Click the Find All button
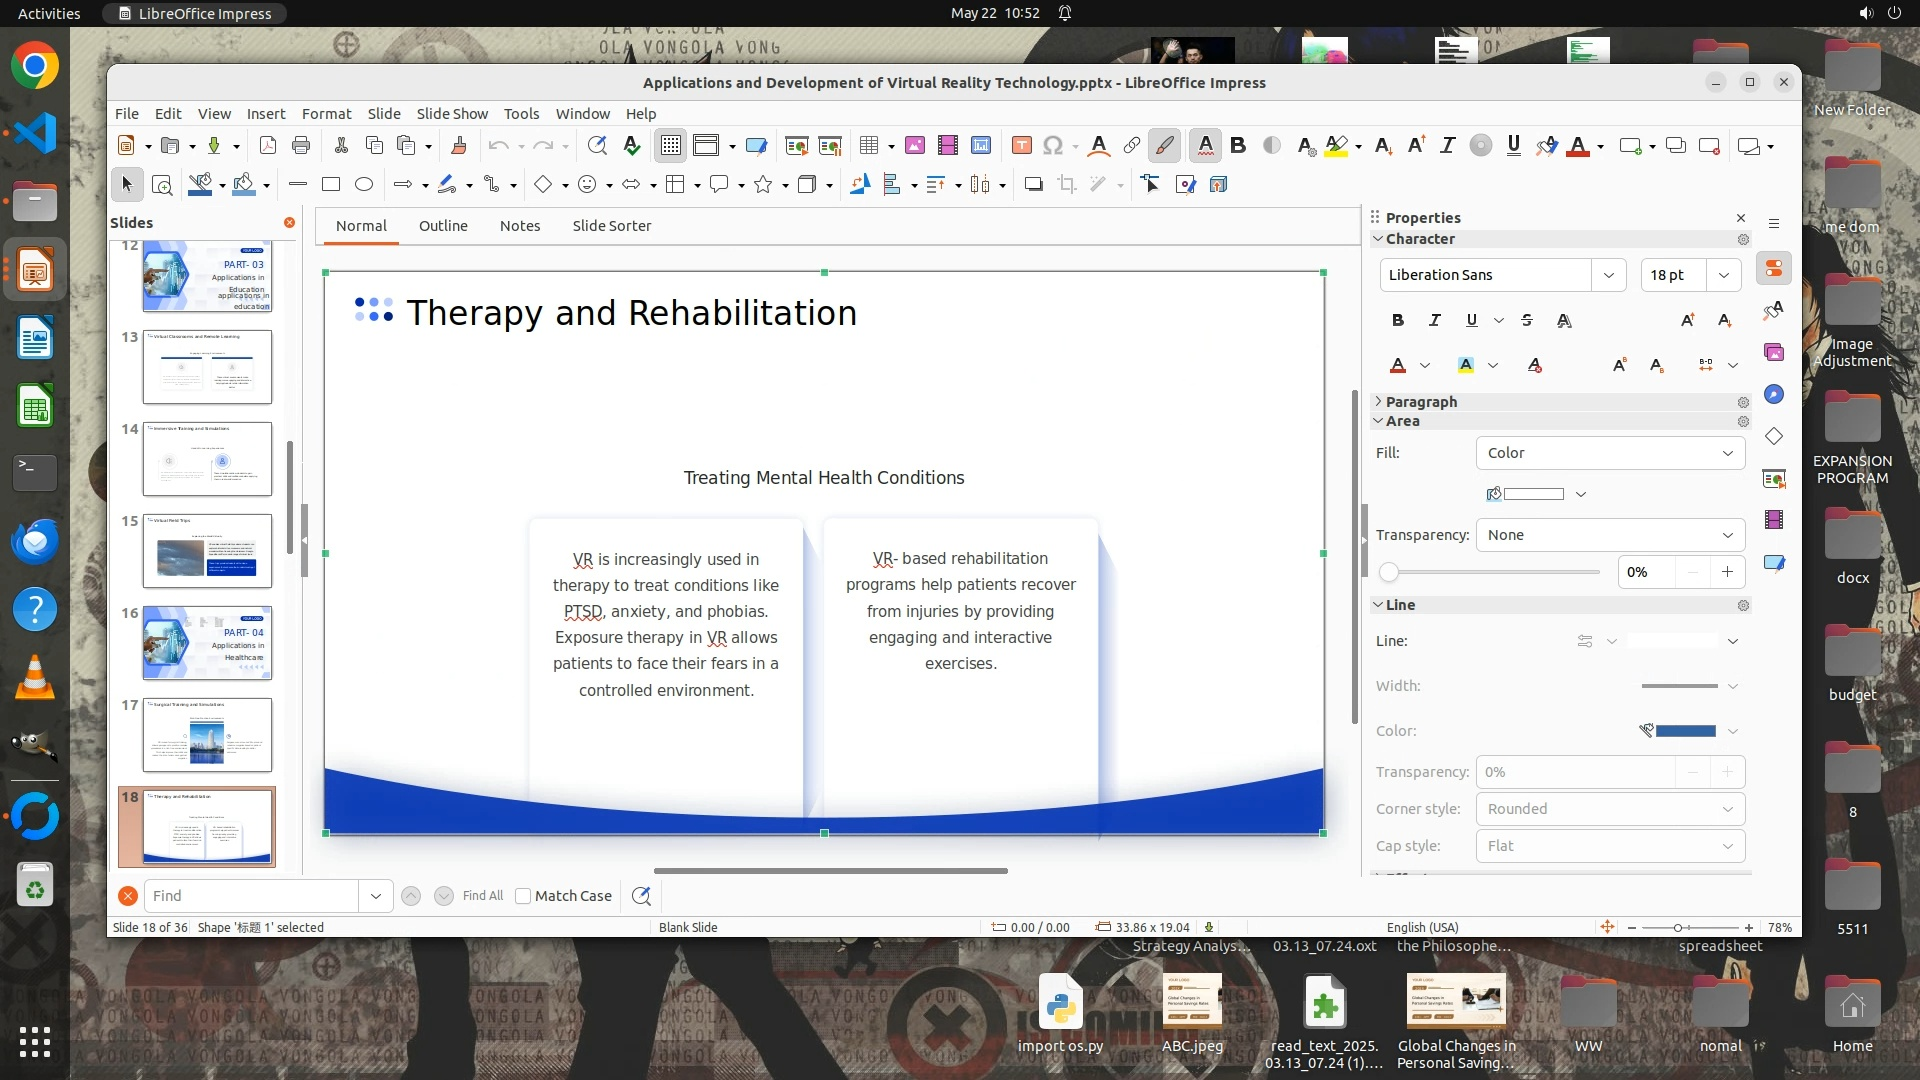This screenshot has height=1080, width=1920. 483,896
